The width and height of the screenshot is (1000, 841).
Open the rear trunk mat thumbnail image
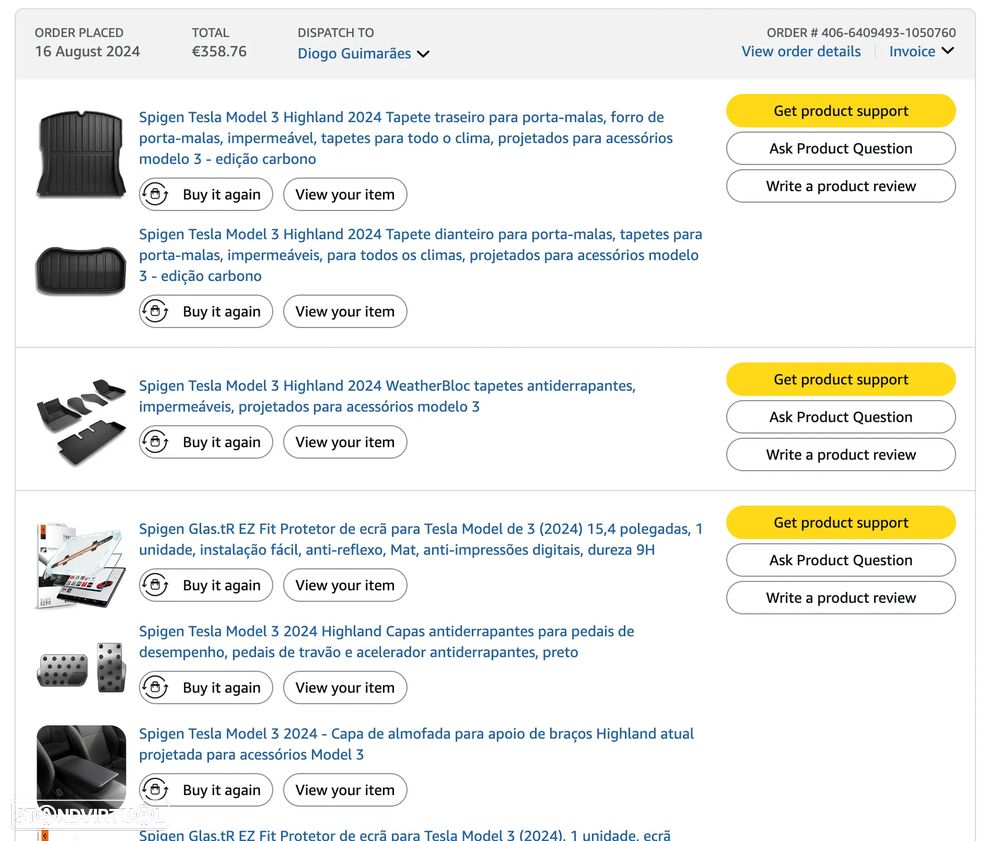tap(81, 154)
